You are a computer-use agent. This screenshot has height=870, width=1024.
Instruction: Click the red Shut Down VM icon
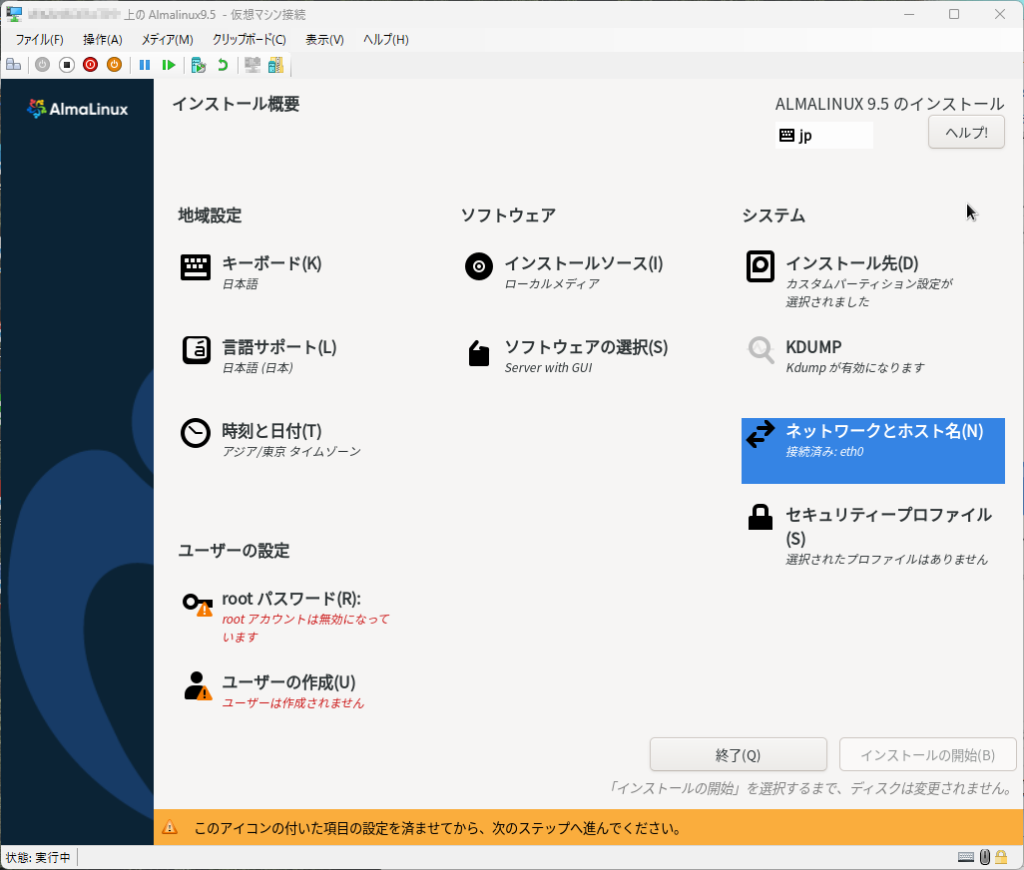click(x=90, y=65)
